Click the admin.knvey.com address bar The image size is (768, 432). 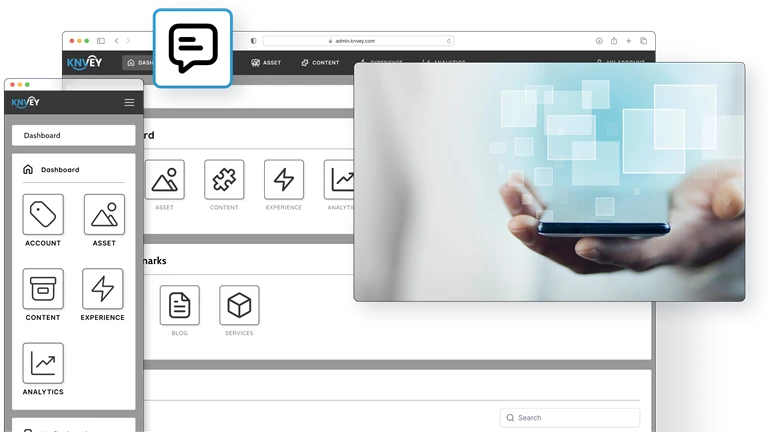[x=357, y=41]
